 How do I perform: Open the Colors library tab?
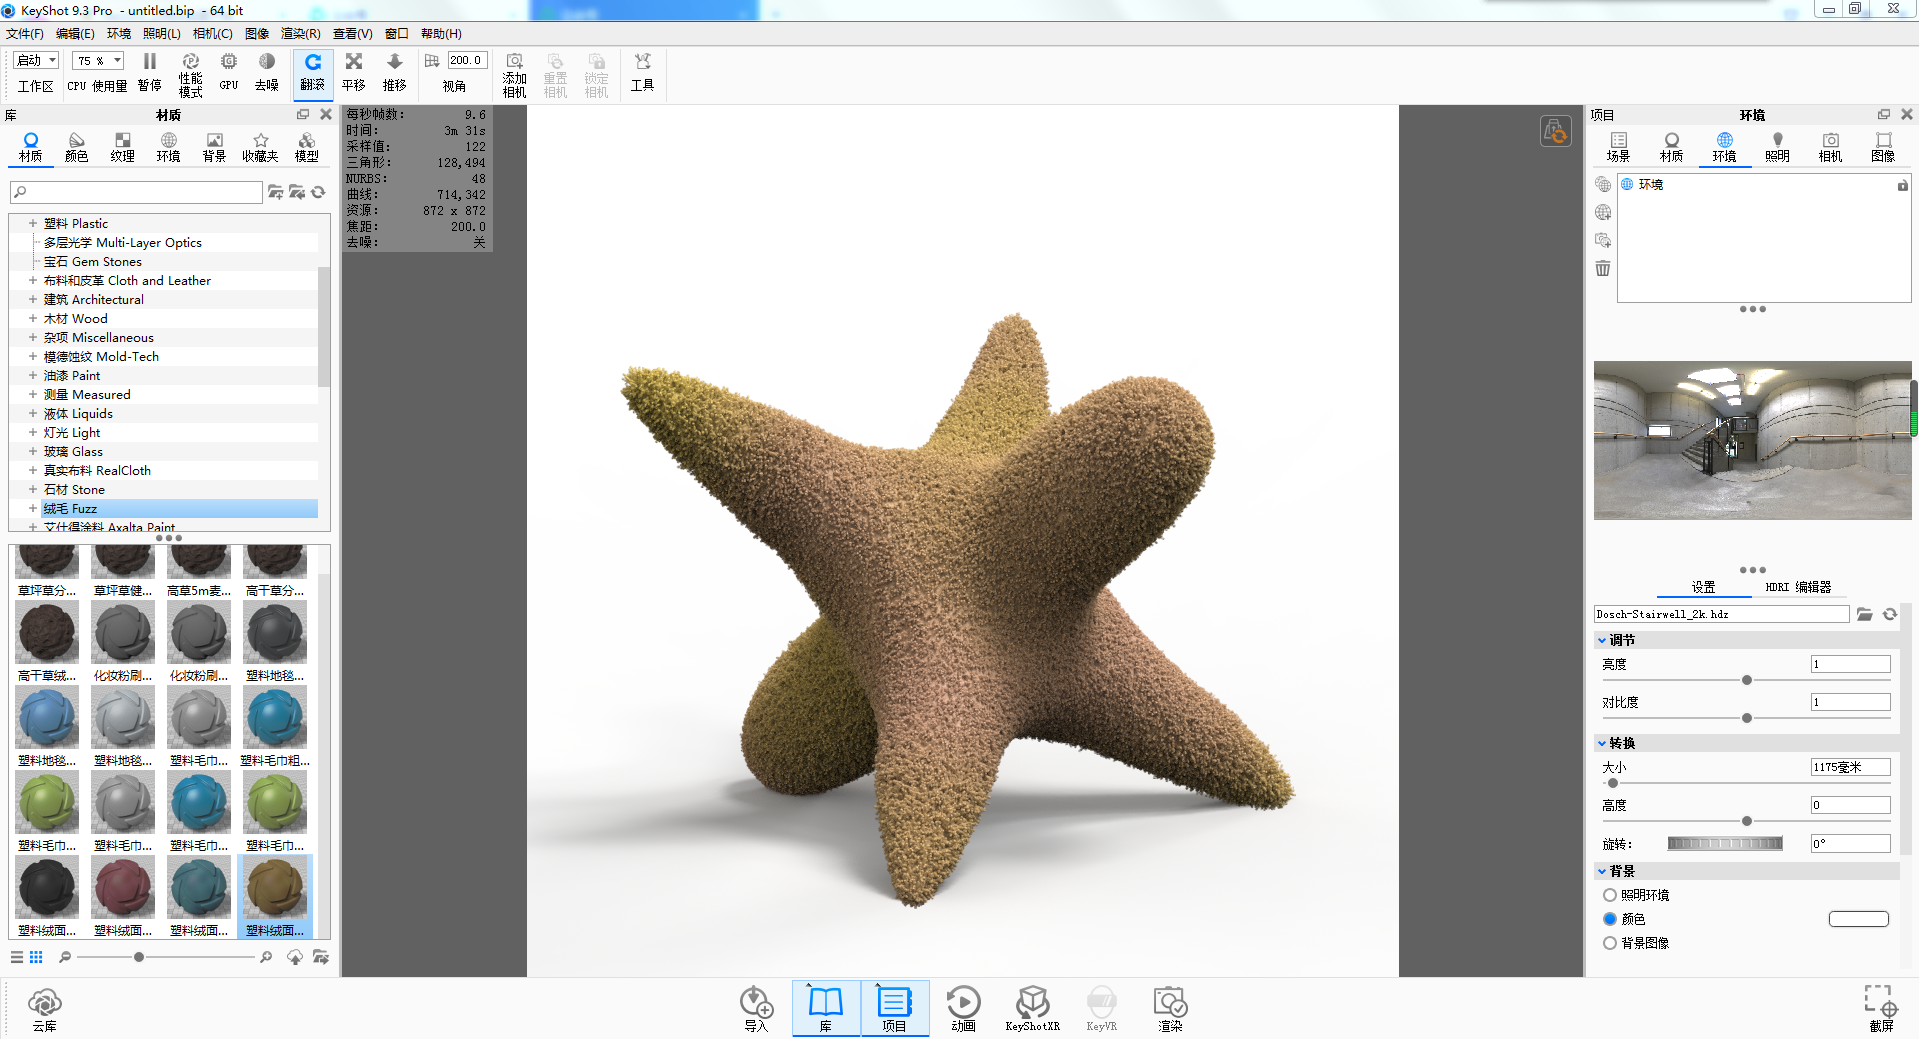point(77,147)
